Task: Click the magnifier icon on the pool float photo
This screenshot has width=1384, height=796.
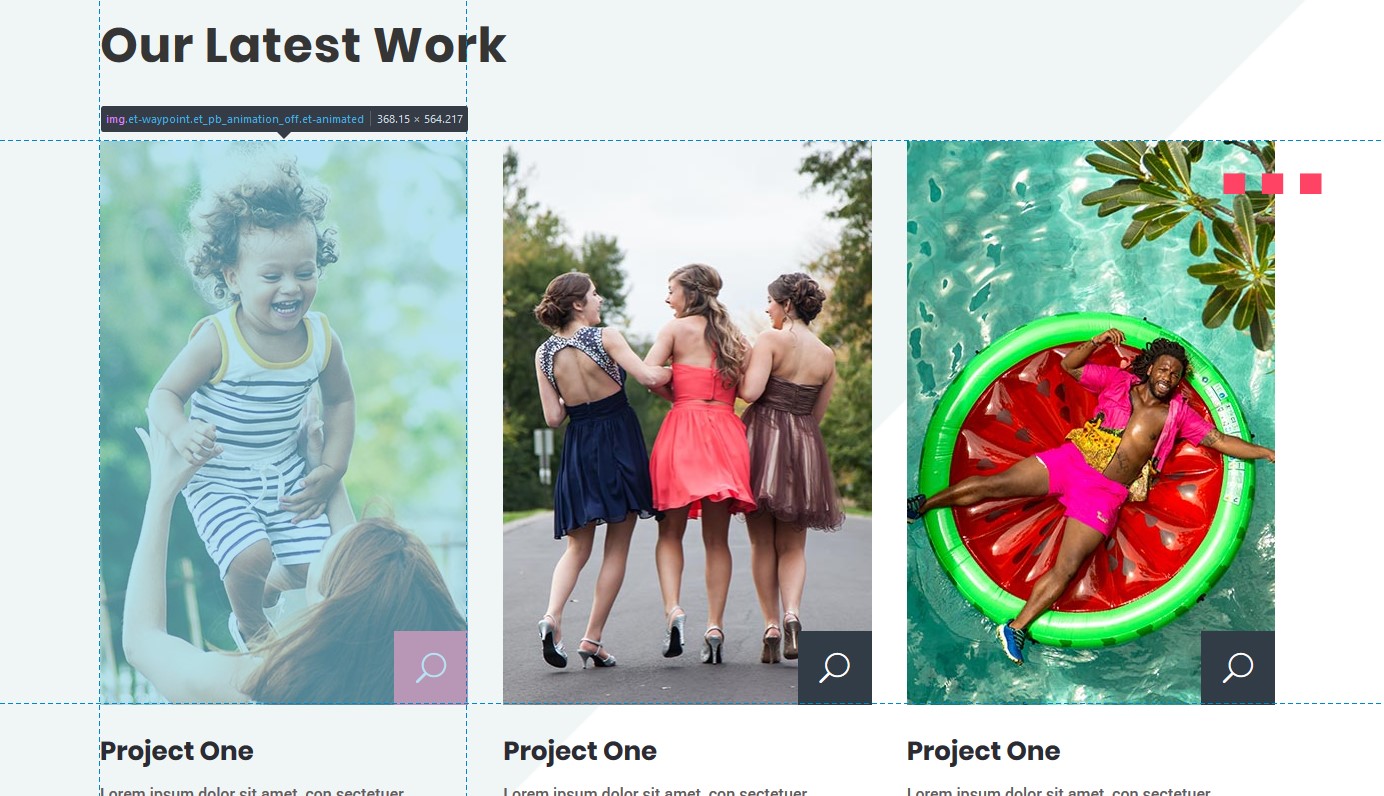Action: click(1238, 667)
